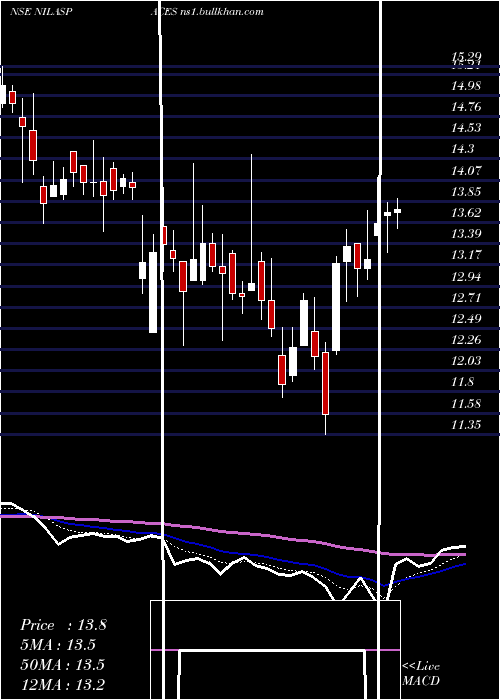Click the 5MA : 13.5 readout
The image size is (500, 700).
tap(58, 645)
